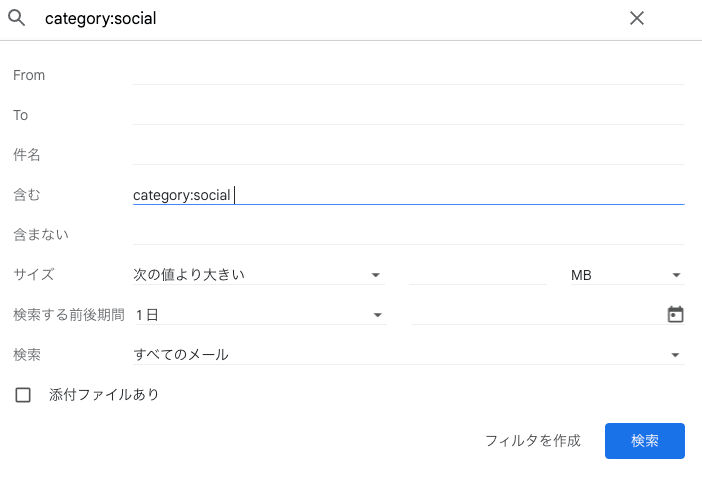The height and width of the screenshot is (479, 702).
Task: Click into the 件名 subject field
Action: tap(408, 154)
